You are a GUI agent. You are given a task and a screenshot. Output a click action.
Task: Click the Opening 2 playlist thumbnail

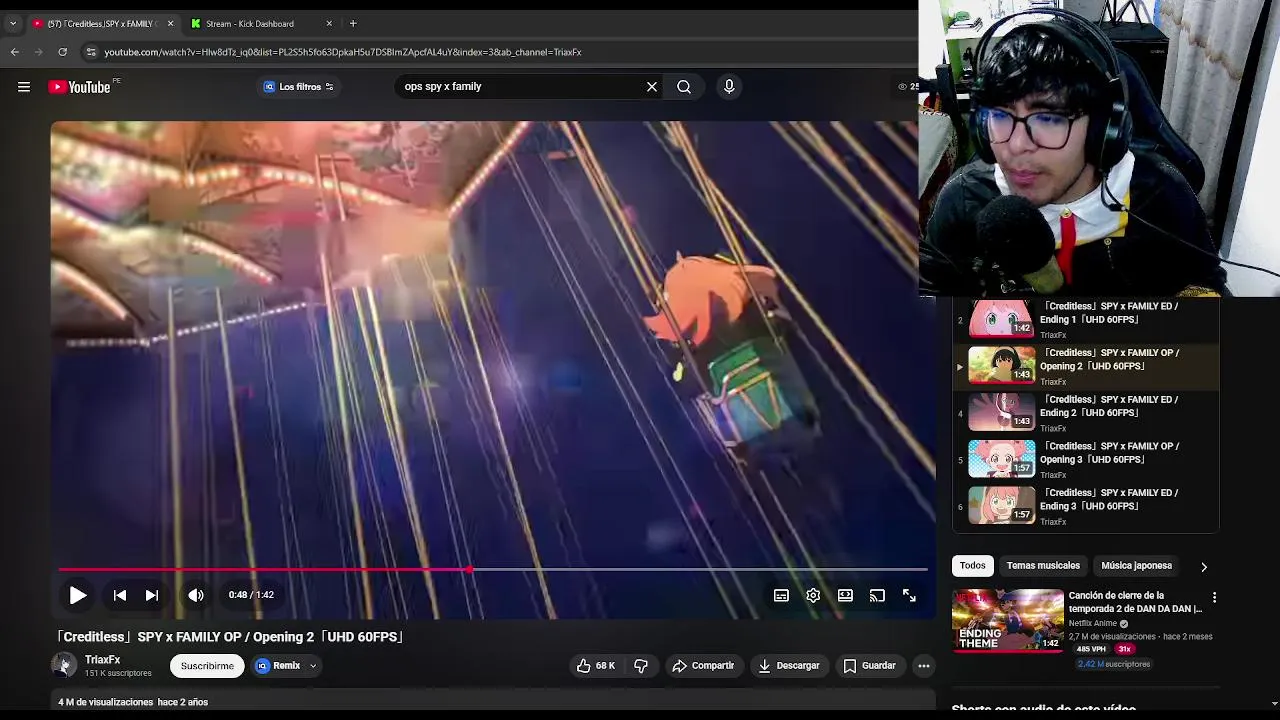(1001, 365)
